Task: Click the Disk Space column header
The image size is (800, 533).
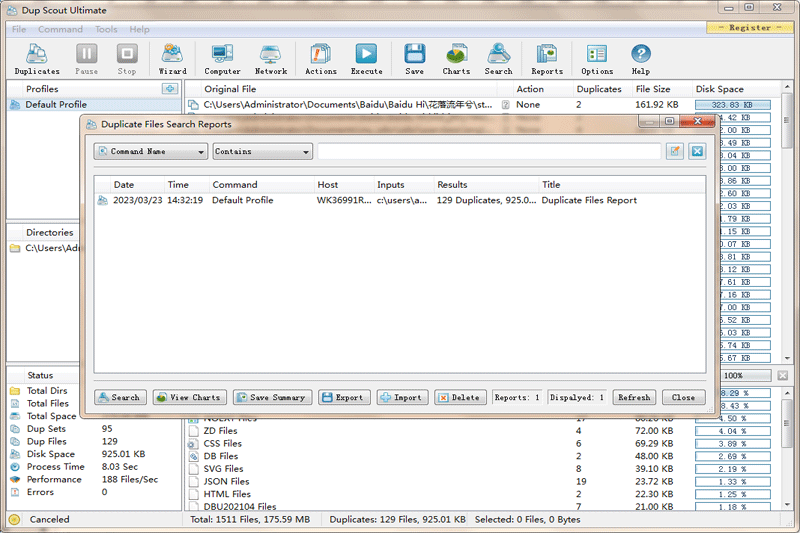Action: [719, 89]
